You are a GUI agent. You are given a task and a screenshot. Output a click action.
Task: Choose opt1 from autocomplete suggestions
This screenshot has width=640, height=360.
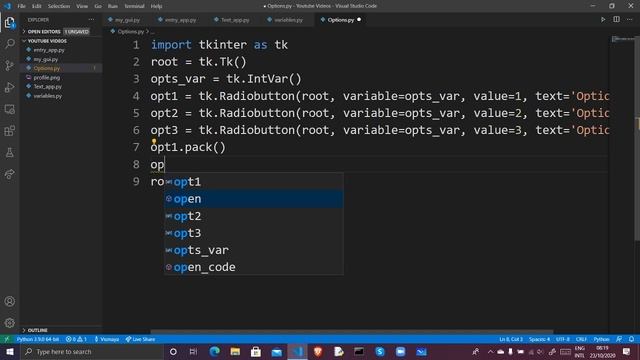pyautogui.click(x=253, y=182)
